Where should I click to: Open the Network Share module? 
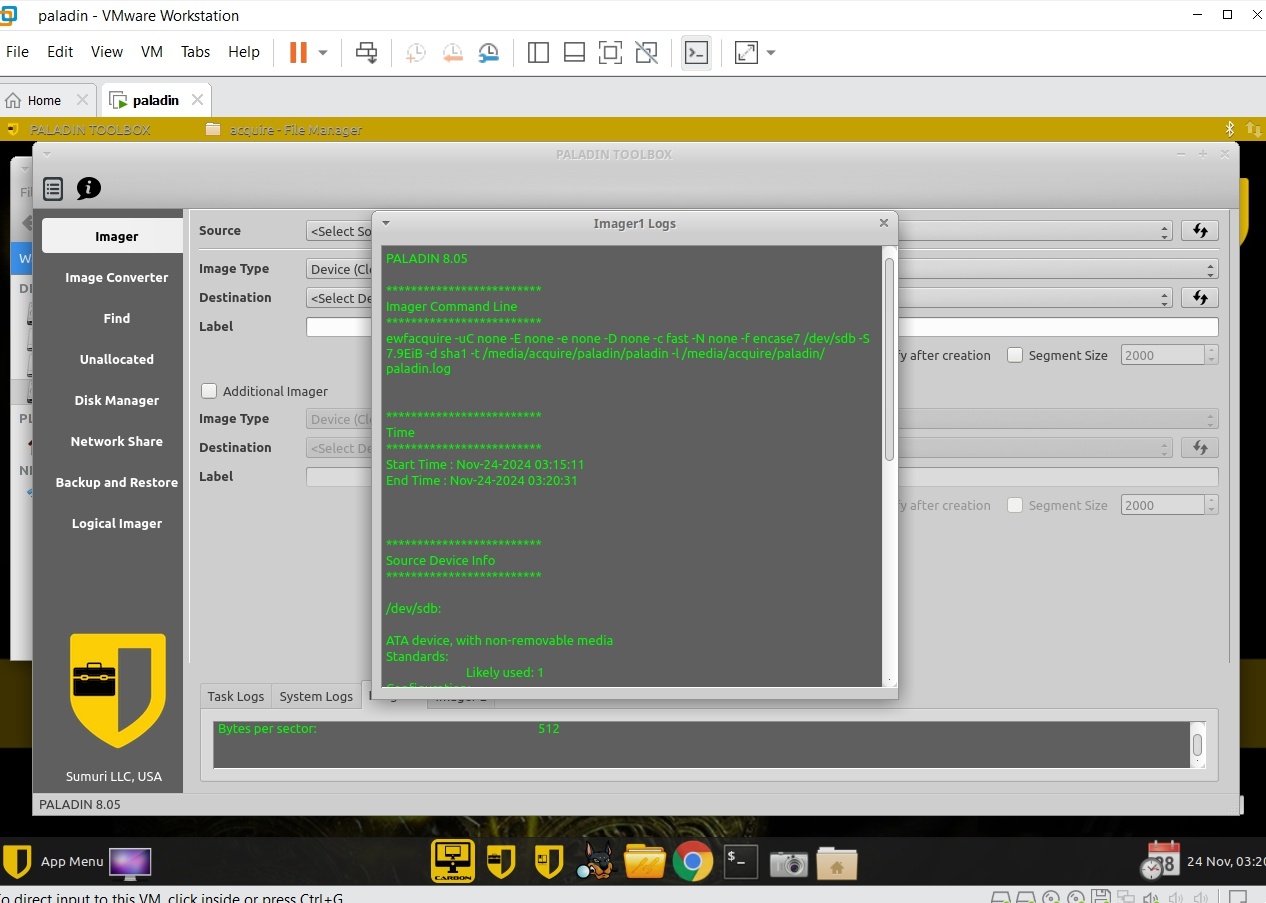point(116,441)
